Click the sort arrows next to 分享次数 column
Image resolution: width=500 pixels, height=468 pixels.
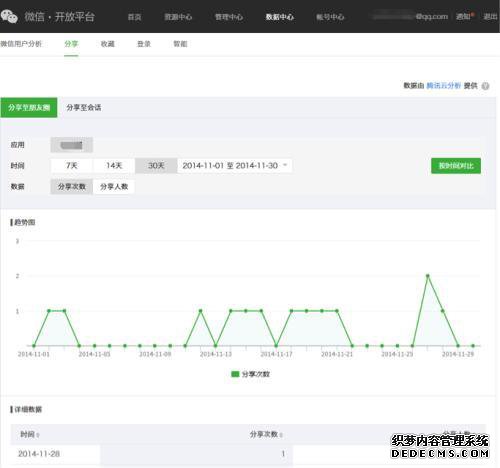281,435
